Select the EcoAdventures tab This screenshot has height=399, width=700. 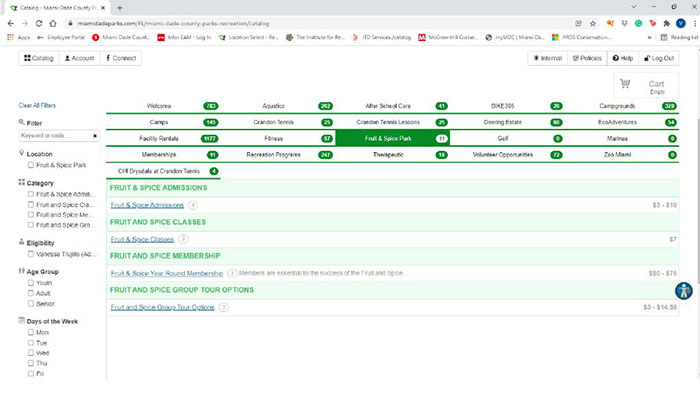[x=622, y=122]
